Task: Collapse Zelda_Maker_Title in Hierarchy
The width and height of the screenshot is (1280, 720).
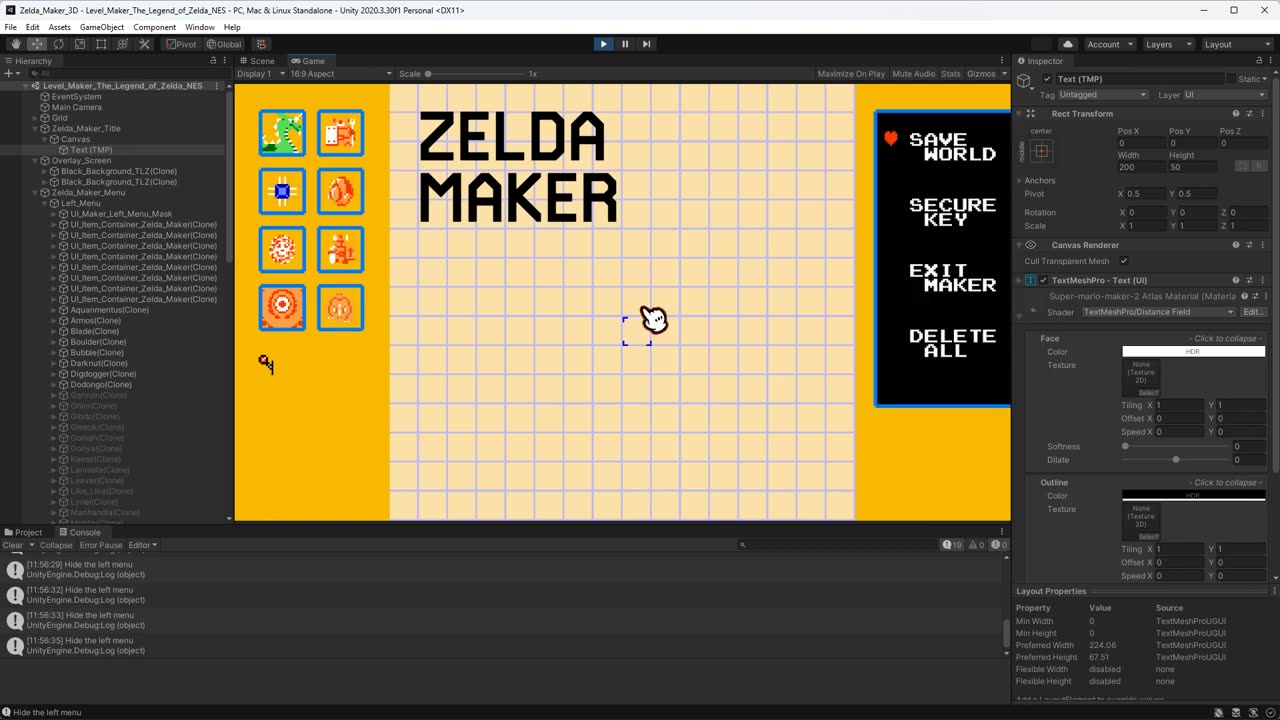Action: coord(35,128)
